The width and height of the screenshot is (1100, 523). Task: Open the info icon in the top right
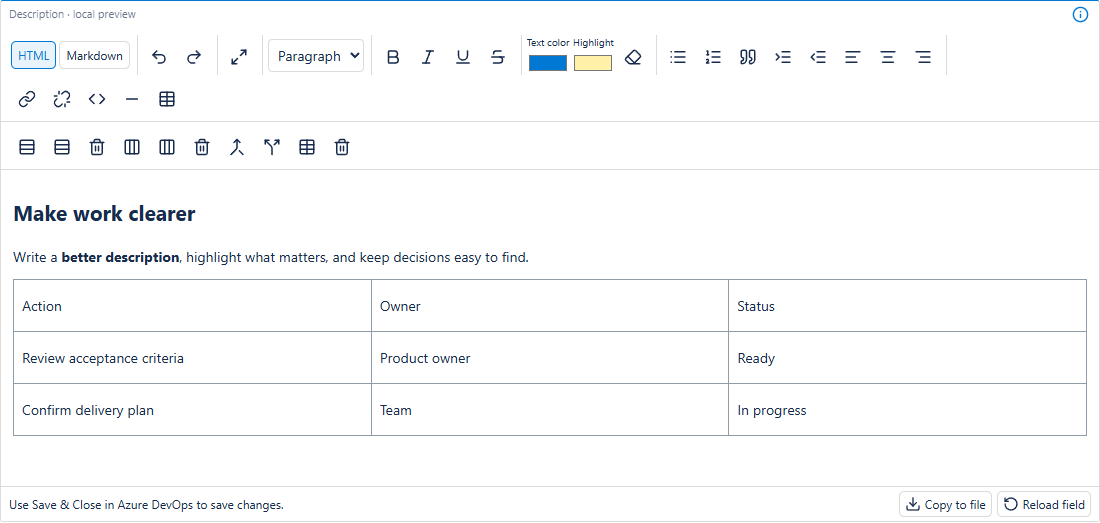[1080, 15]
